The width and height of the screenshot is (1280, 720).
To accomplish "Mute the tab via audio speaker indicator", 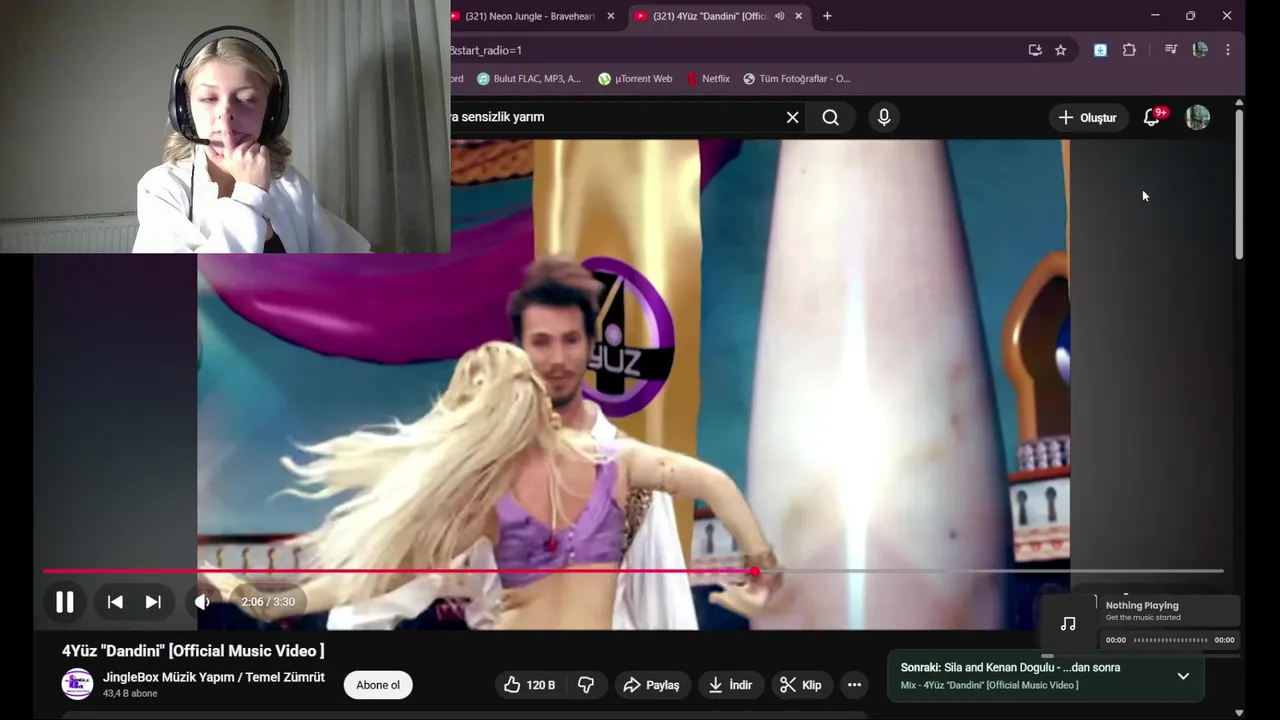I will coord(780,16).
